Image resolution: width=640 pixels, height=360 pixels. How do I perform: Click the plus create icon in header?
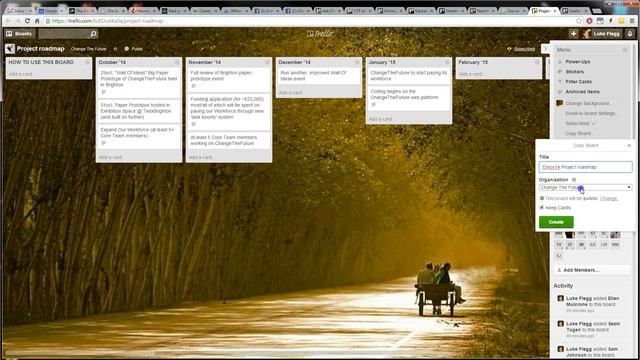[573, 34]
